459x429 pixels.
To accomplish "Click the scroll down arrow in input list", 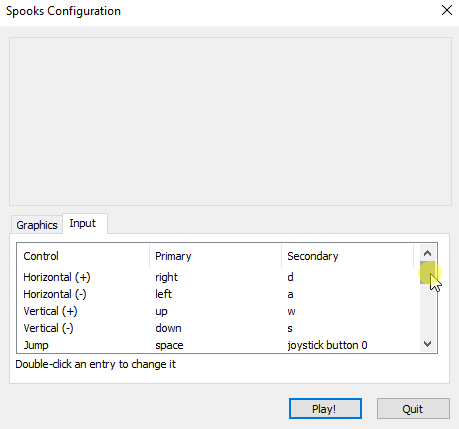I will [x=427, y=344].
